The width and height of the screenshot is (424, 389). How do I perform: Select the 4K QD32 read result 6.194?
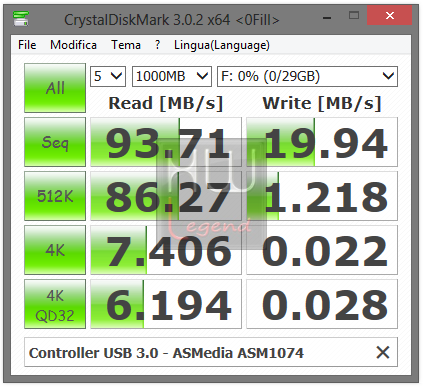click(166, 304)
